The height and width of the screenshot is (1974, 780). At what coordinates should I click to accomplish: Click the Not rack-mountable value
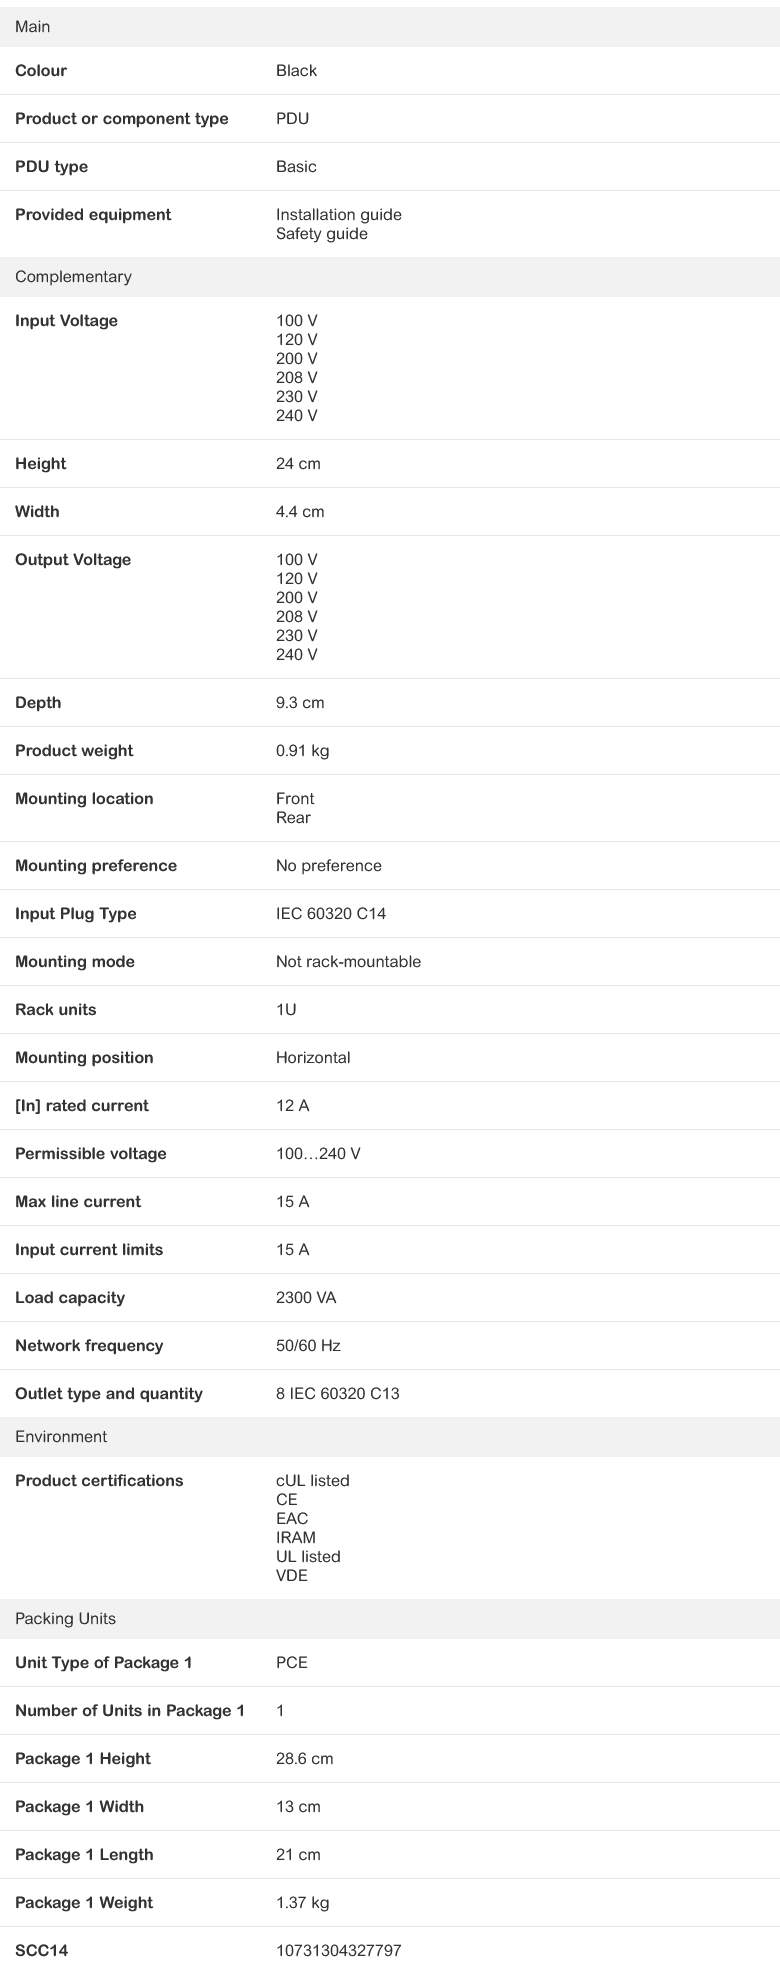348,962
